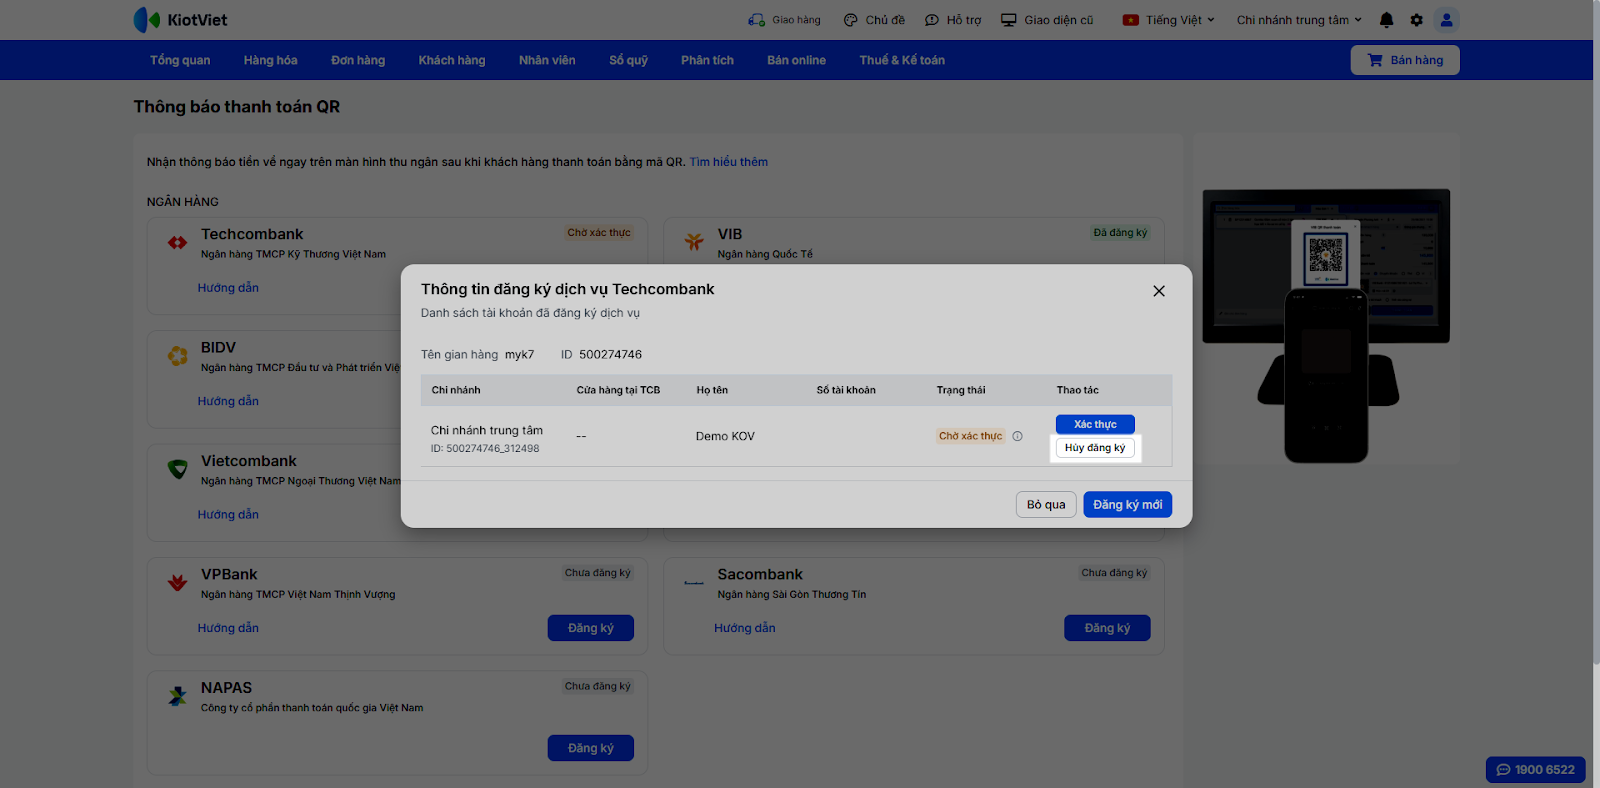The width and height of the screenshot is (1600, 788).
Task: Open the Tìm hiểu thêm link
Action: pyautogui.click(x=729, y=162)
